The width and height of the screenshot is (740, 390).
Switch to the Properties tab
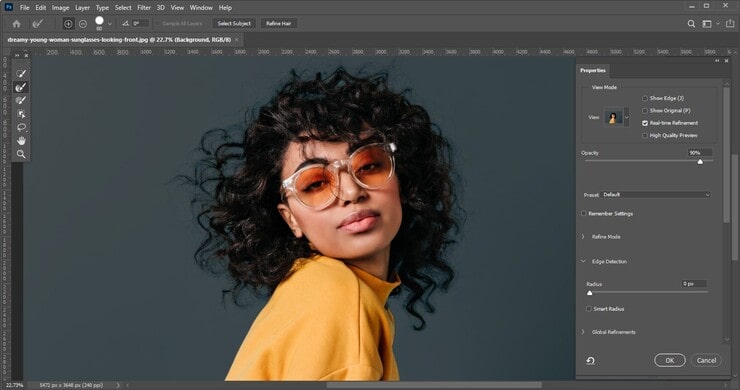(x=593, y=70)
